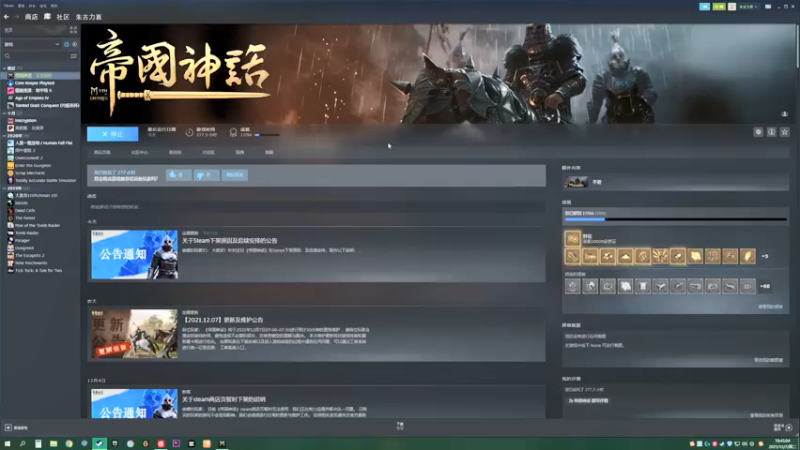
Task: Click thumbs-down 否 recommend button
Action: (x=207, y=175)
